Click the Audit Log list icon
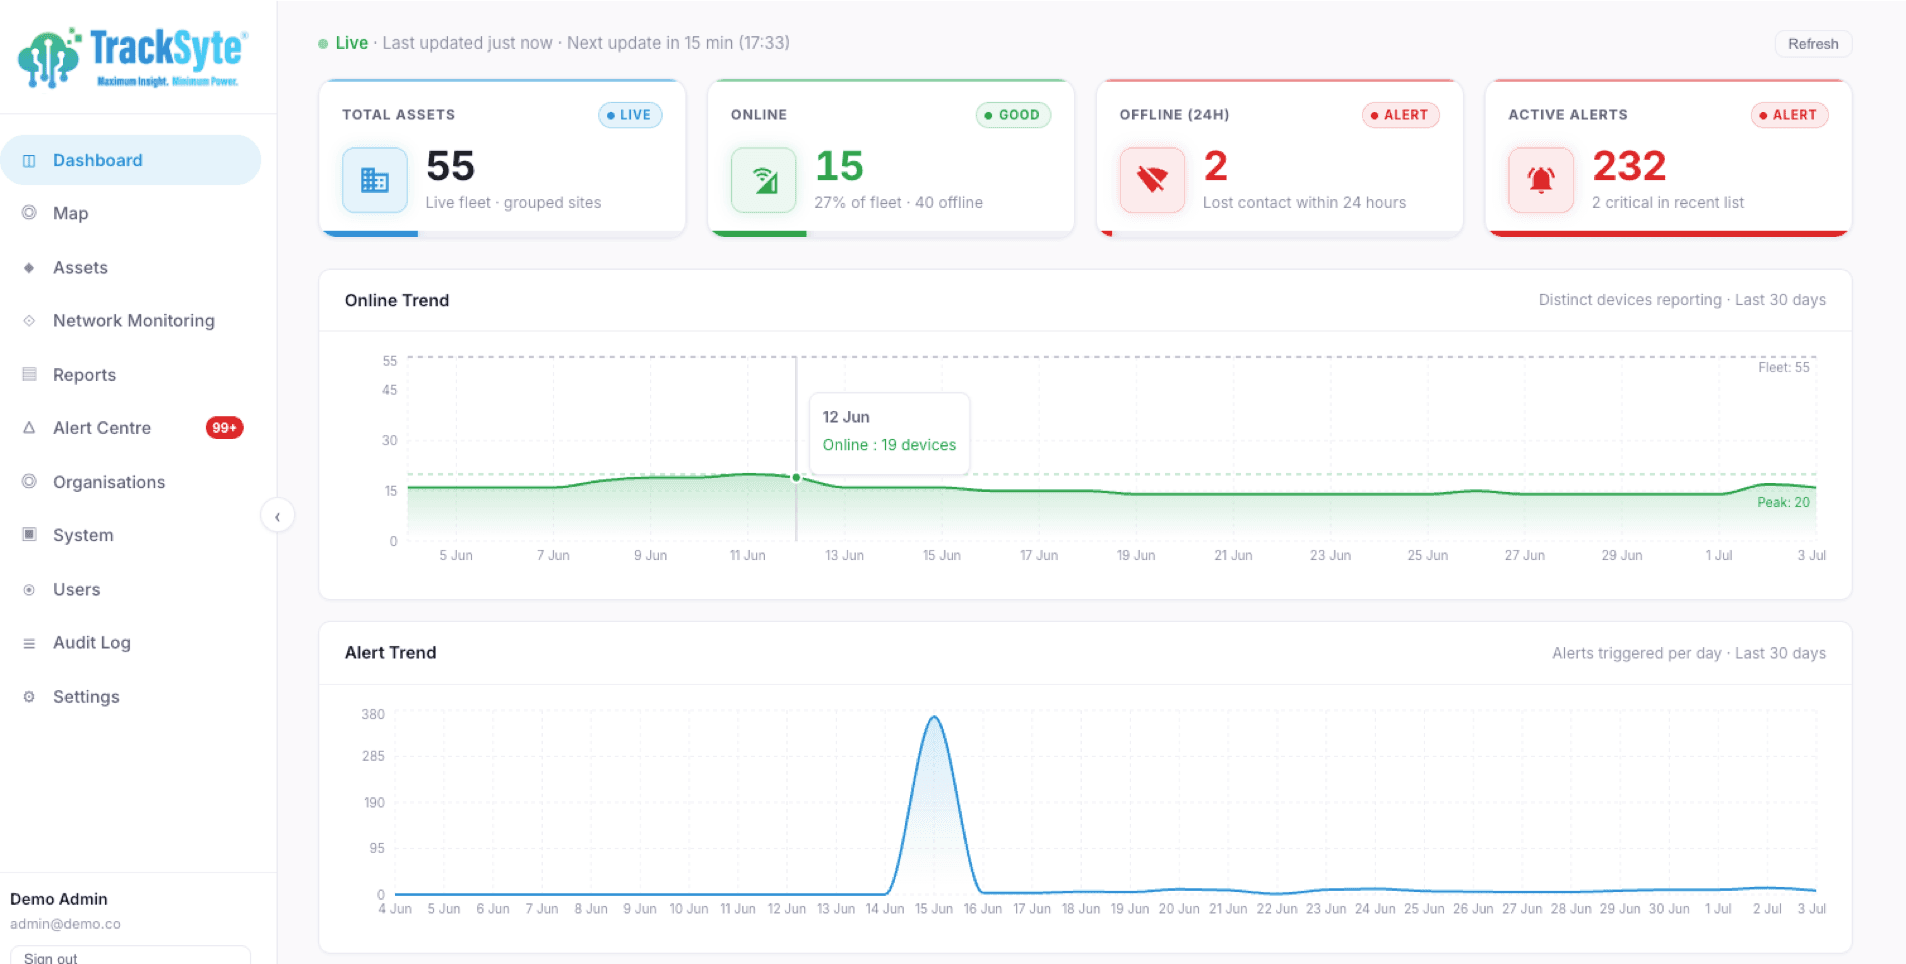Viewport: 1906px width, 964px height. coord(29,643)
